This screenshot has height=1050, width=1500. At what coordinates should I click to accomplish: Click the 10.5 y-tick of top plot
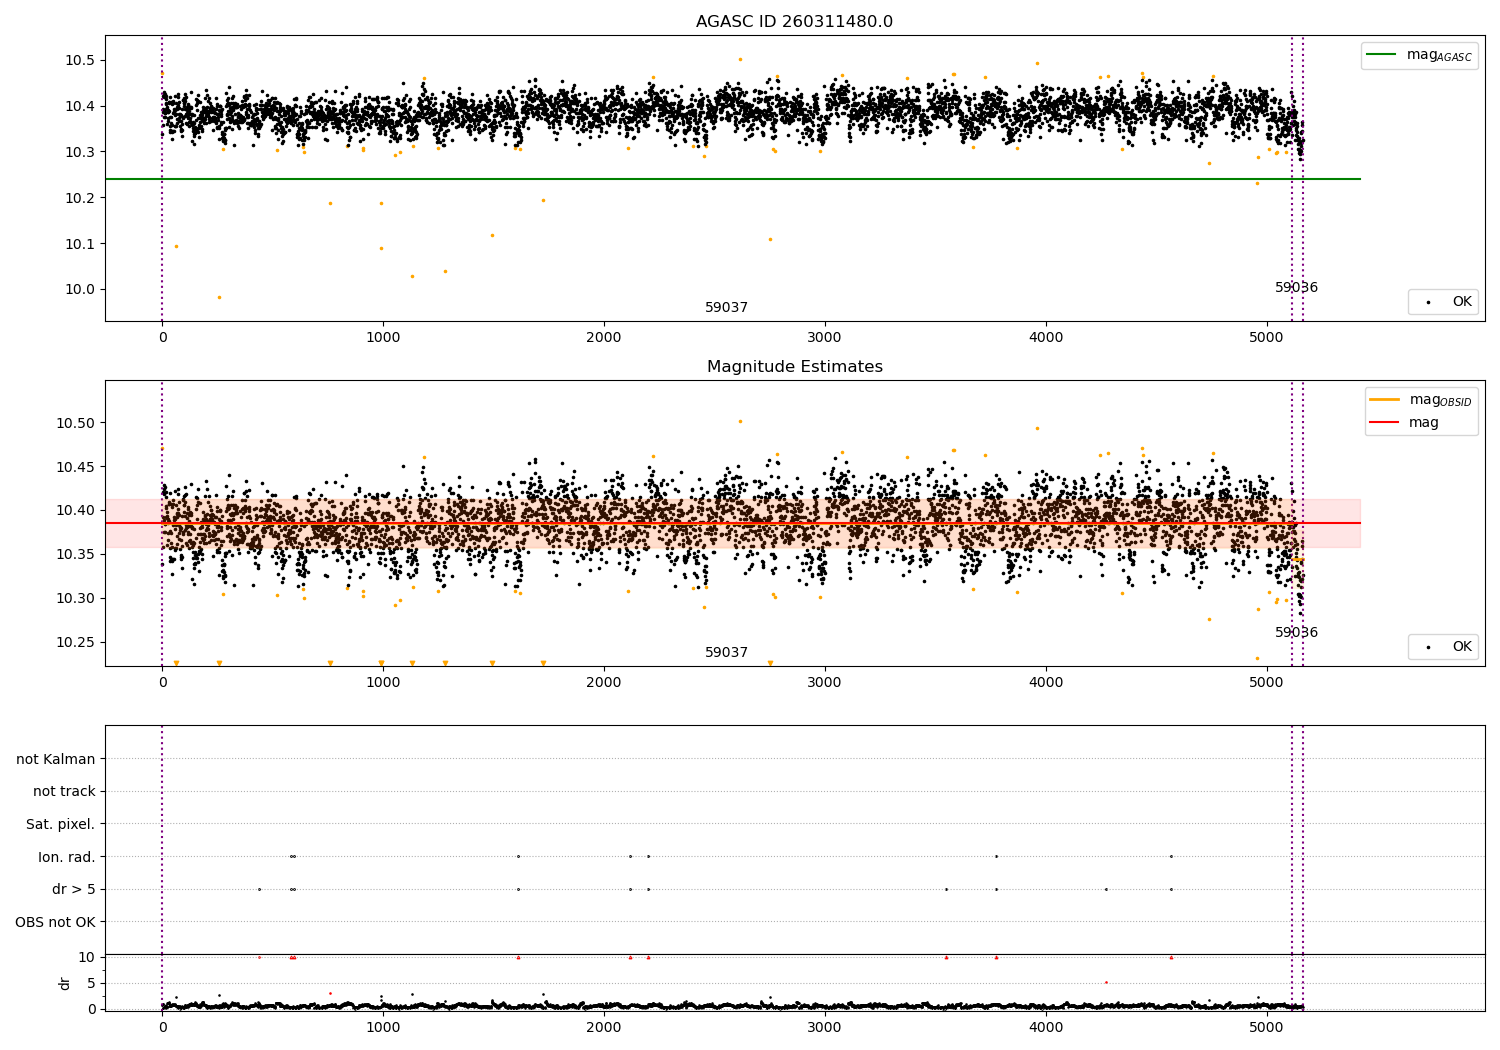tap(80, 61)
